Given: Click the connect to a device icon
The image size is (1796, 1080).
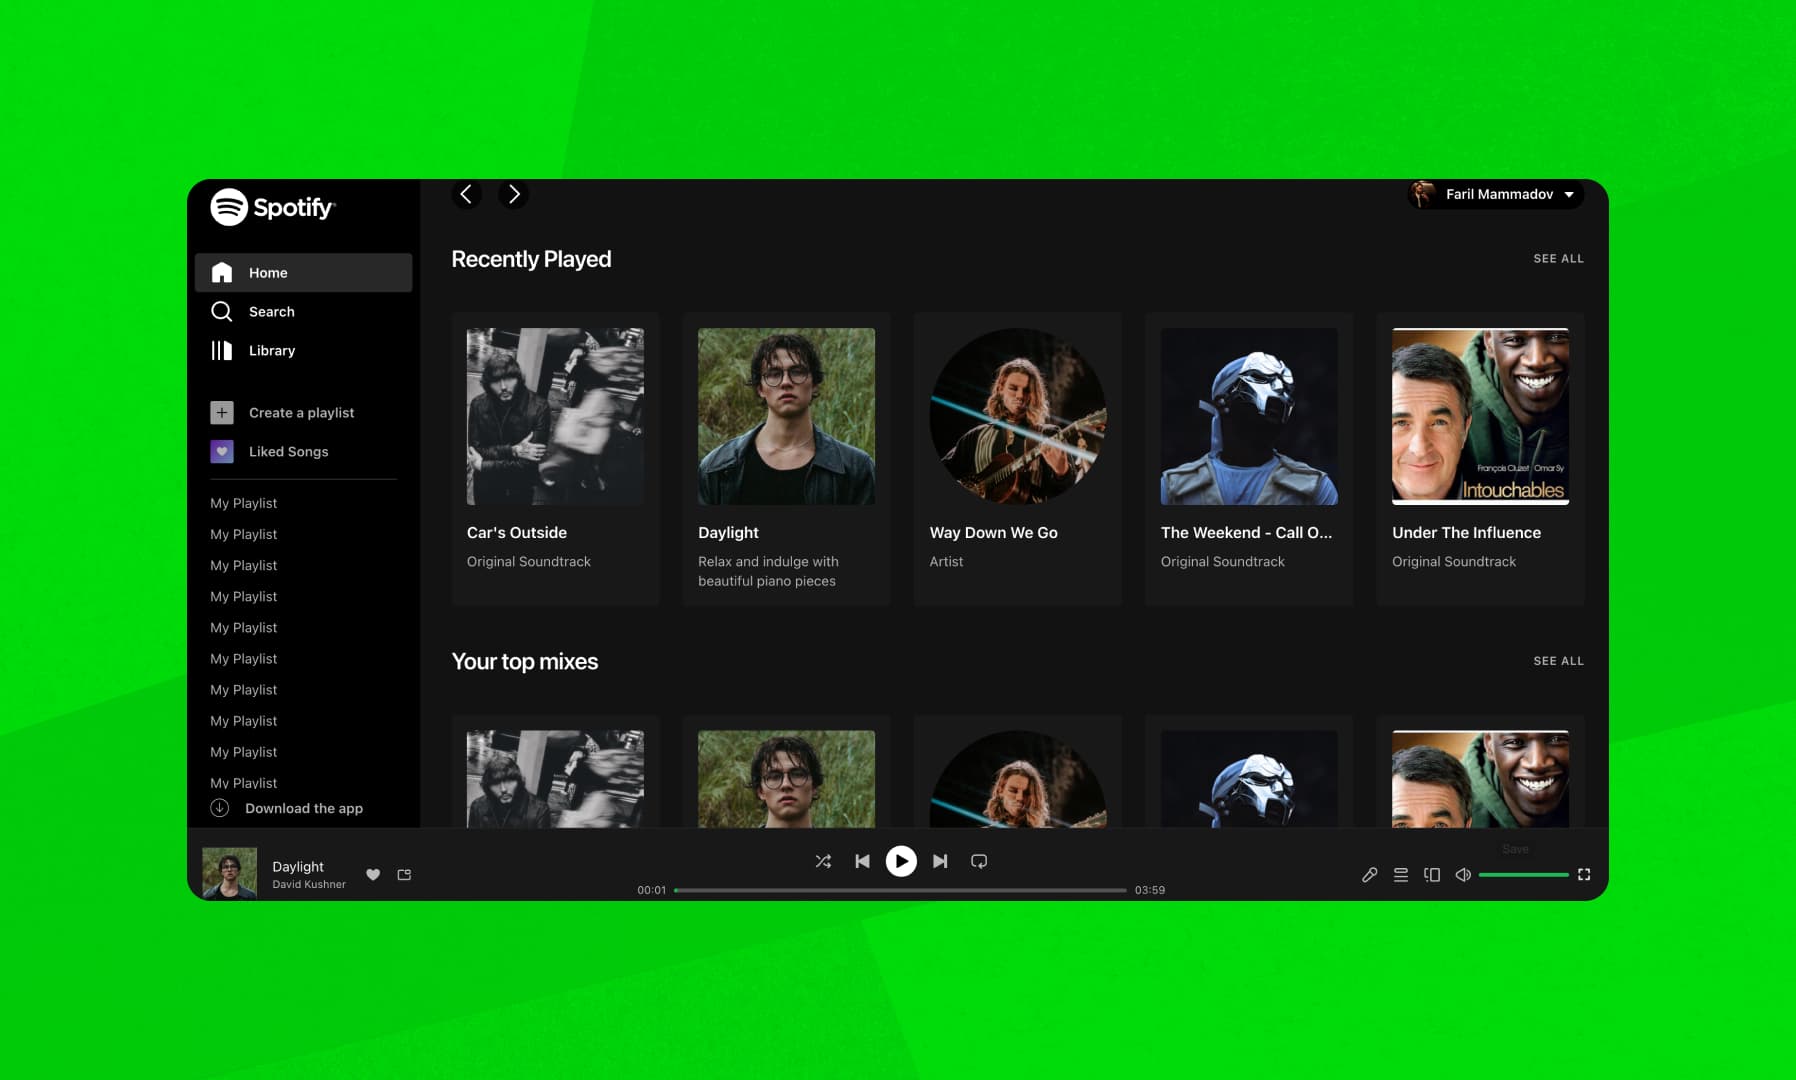Looking at the screenshot, I should (1432, 875).
